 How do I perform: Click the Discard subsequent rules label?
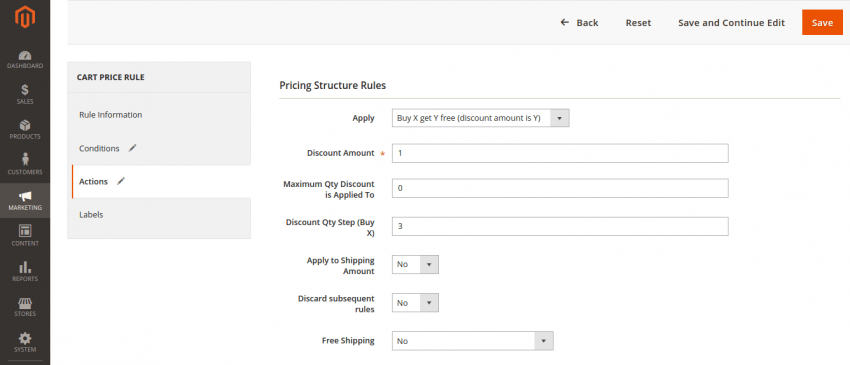coord(336,304)
